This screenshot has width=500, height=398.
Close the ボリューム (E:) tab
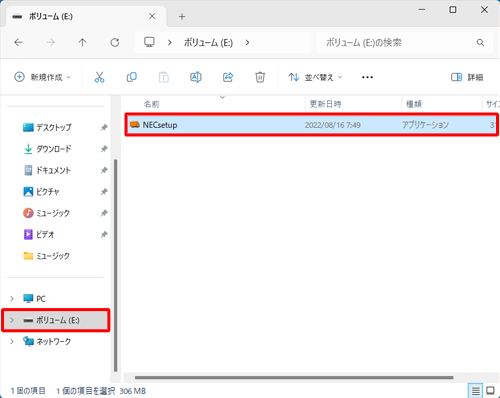[x=152, y=16]
